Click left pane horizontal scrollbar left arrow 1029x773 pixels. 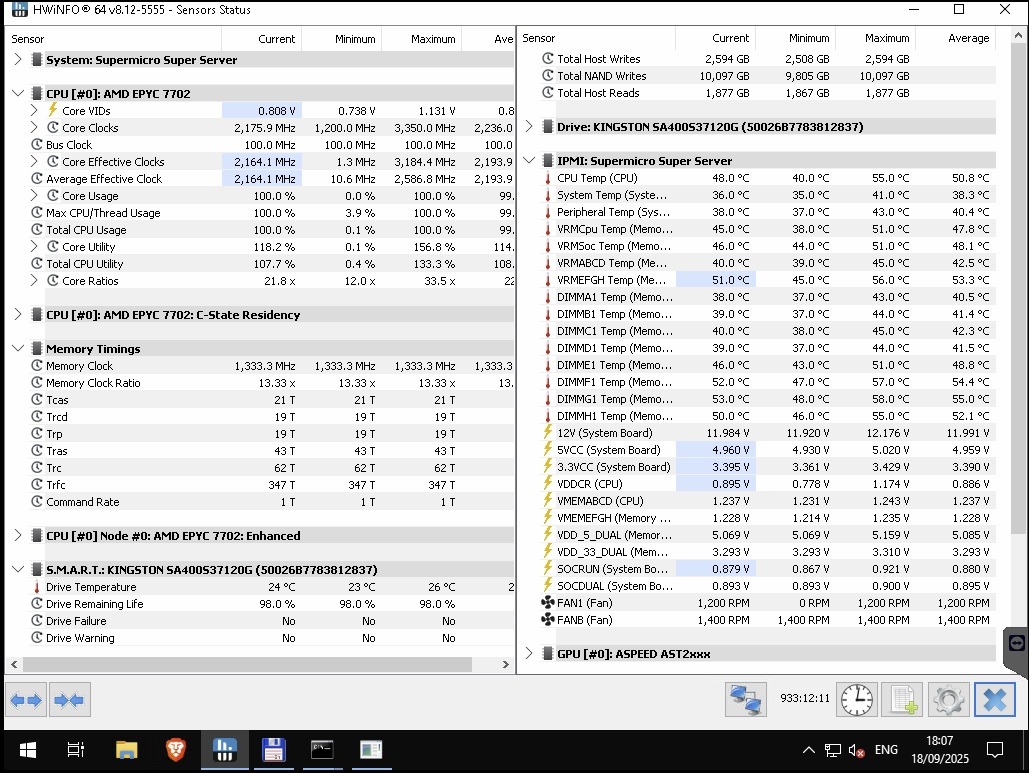(14, 664)
